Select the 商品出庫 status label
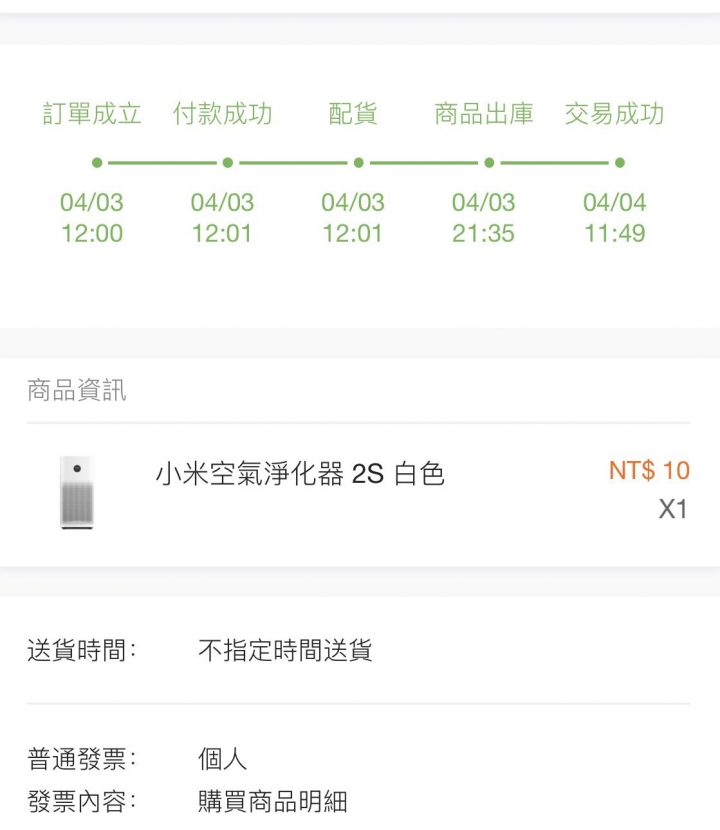Screen dimensions: 720x830 [x=484, y=114]
